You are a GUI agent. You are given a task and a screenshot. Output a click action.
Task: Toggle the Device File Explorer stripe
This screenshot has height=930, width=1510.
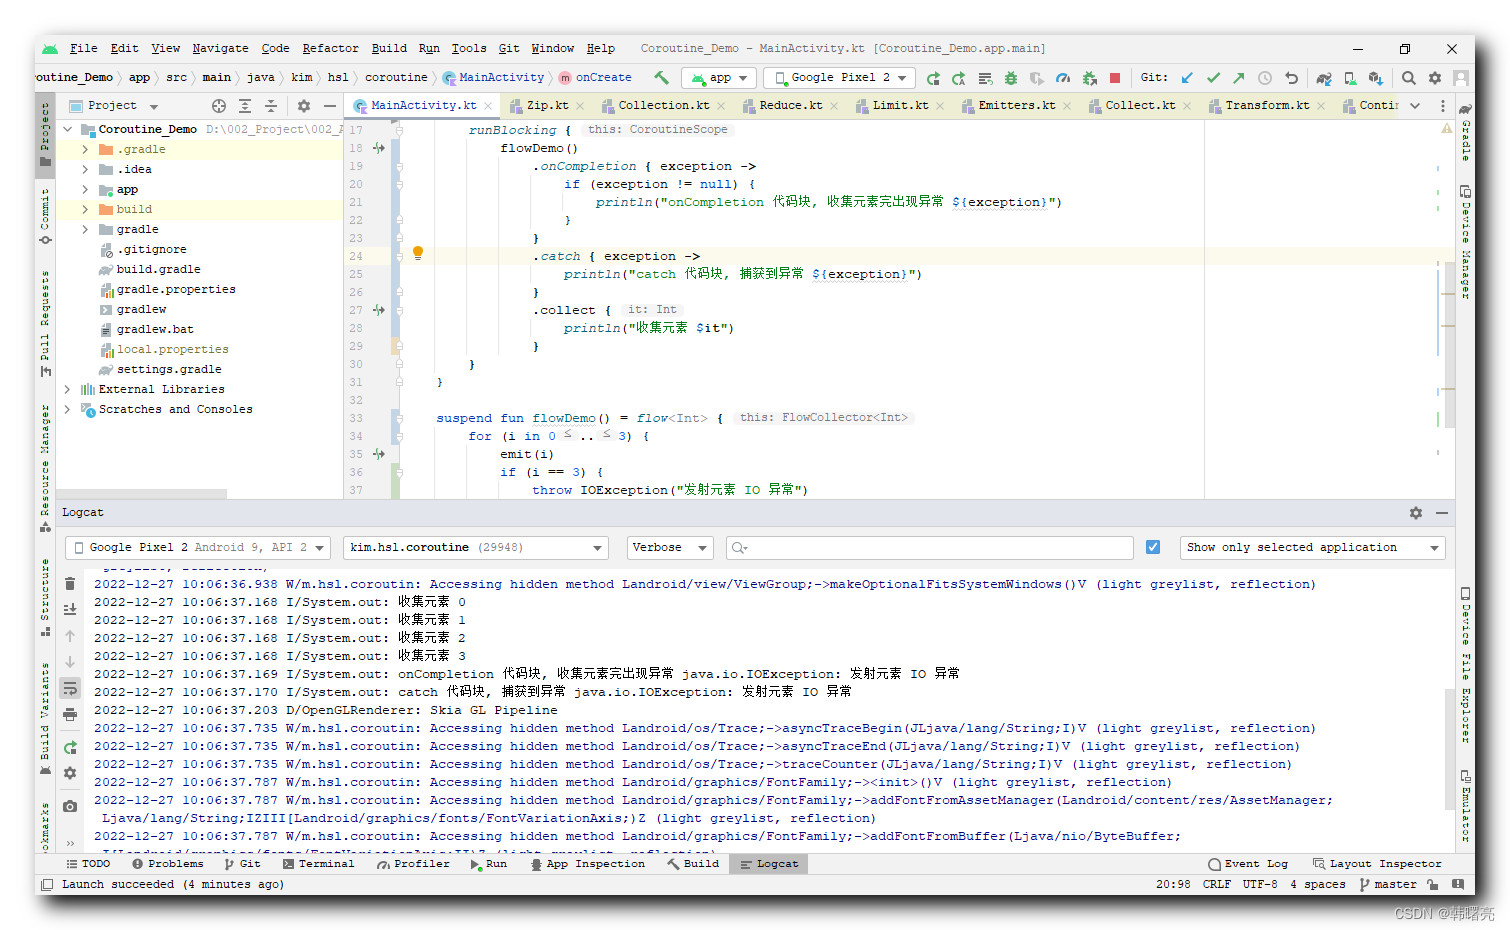(x=1465, y=666)
